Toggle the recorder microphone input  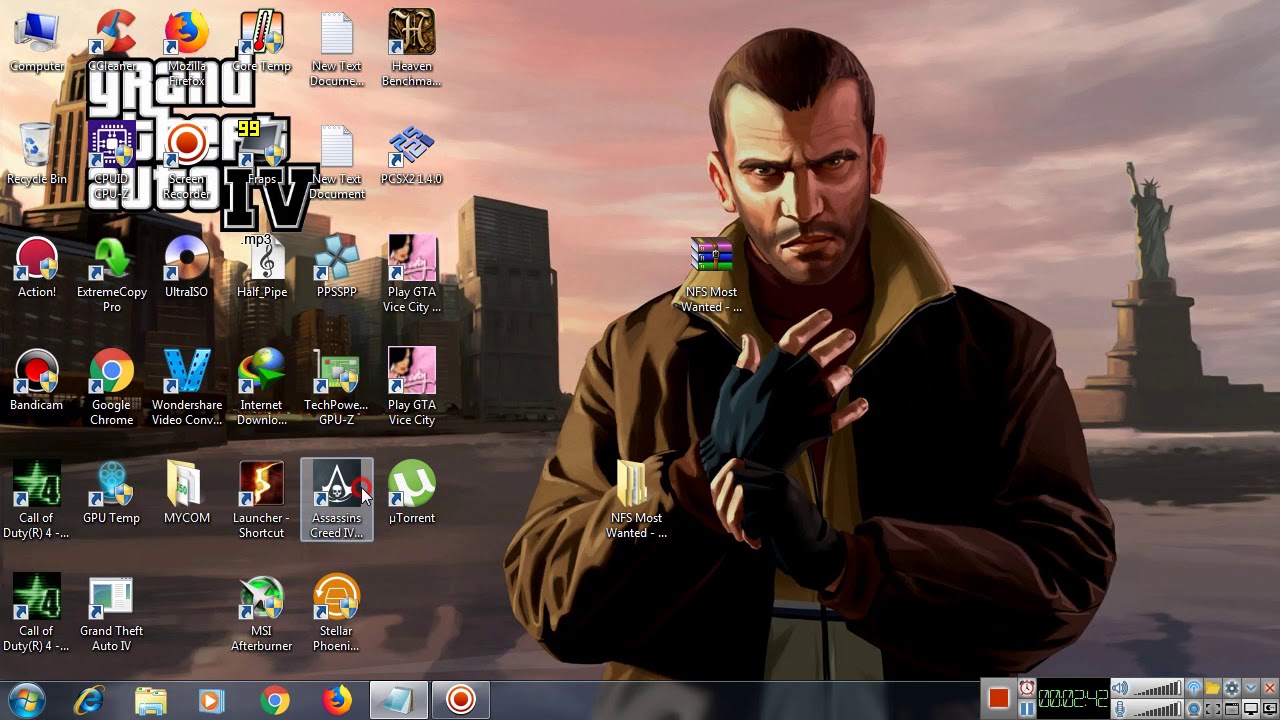(x=1120, y=709)
